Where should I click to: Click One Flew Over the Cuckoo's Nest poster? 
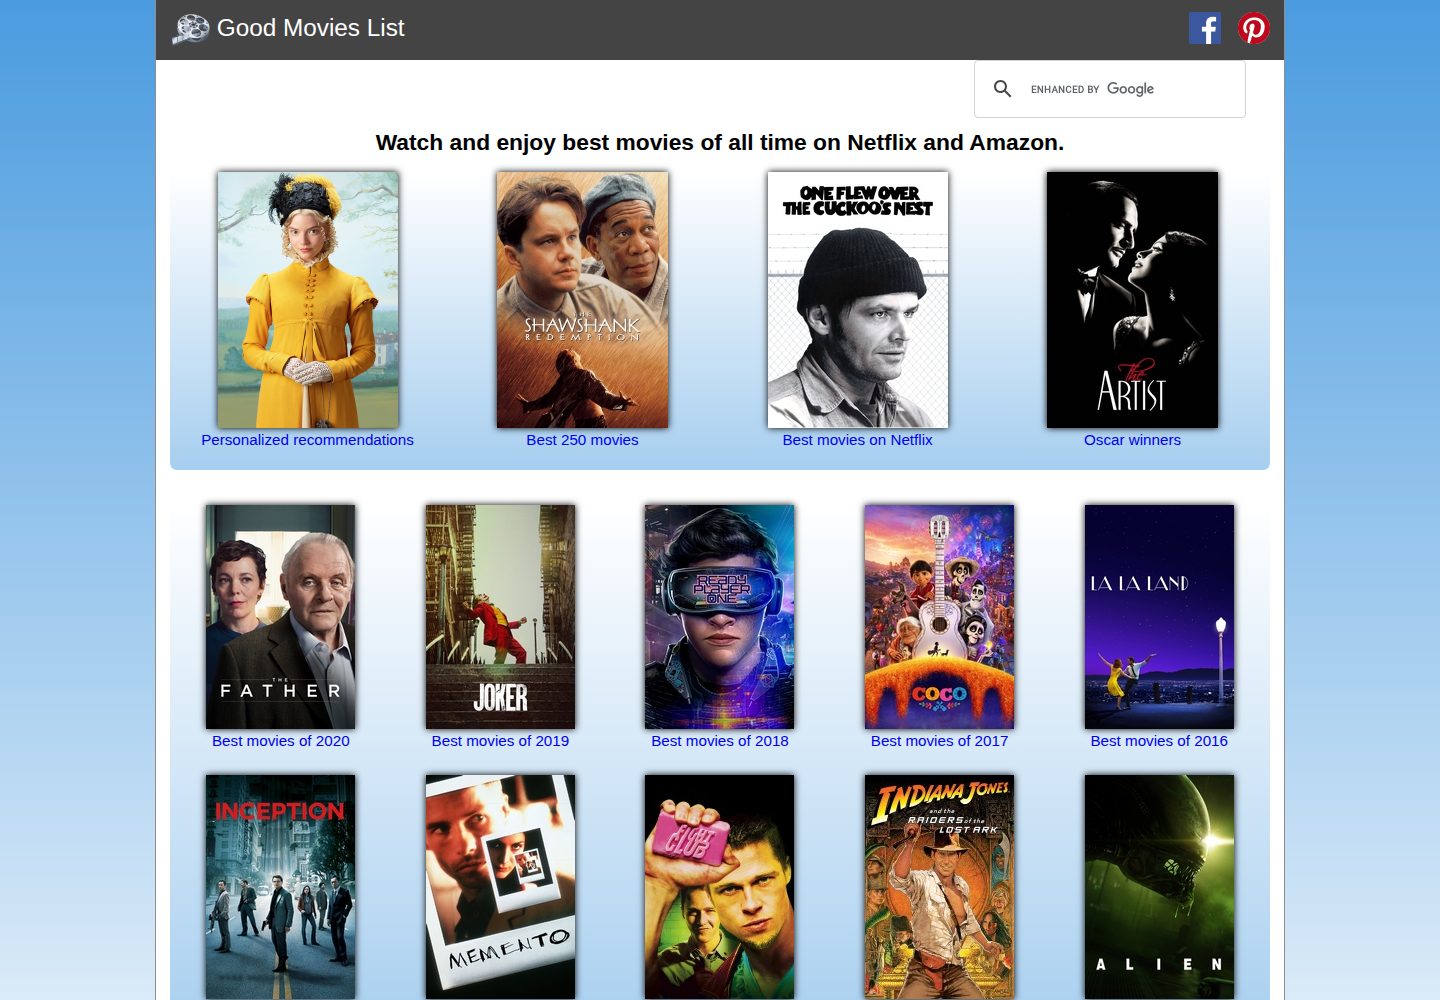tap(858, 300)
